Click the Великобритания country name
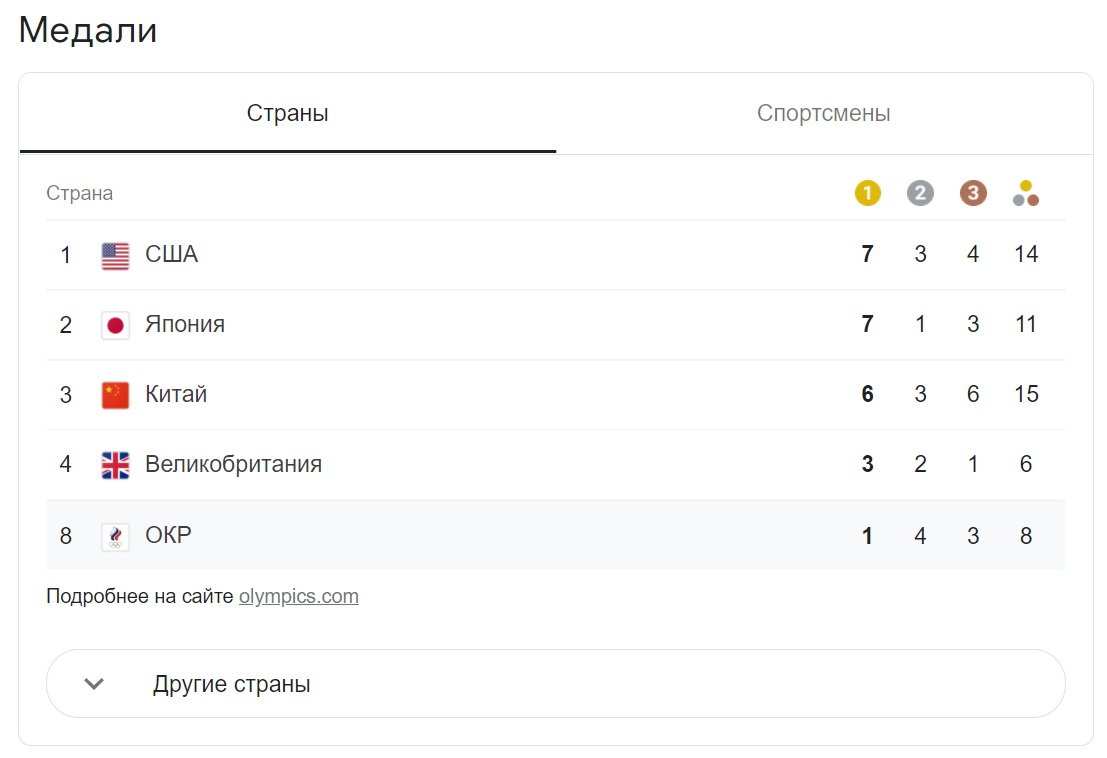This screenshot has height=758, width=1107. coord(234,464)
